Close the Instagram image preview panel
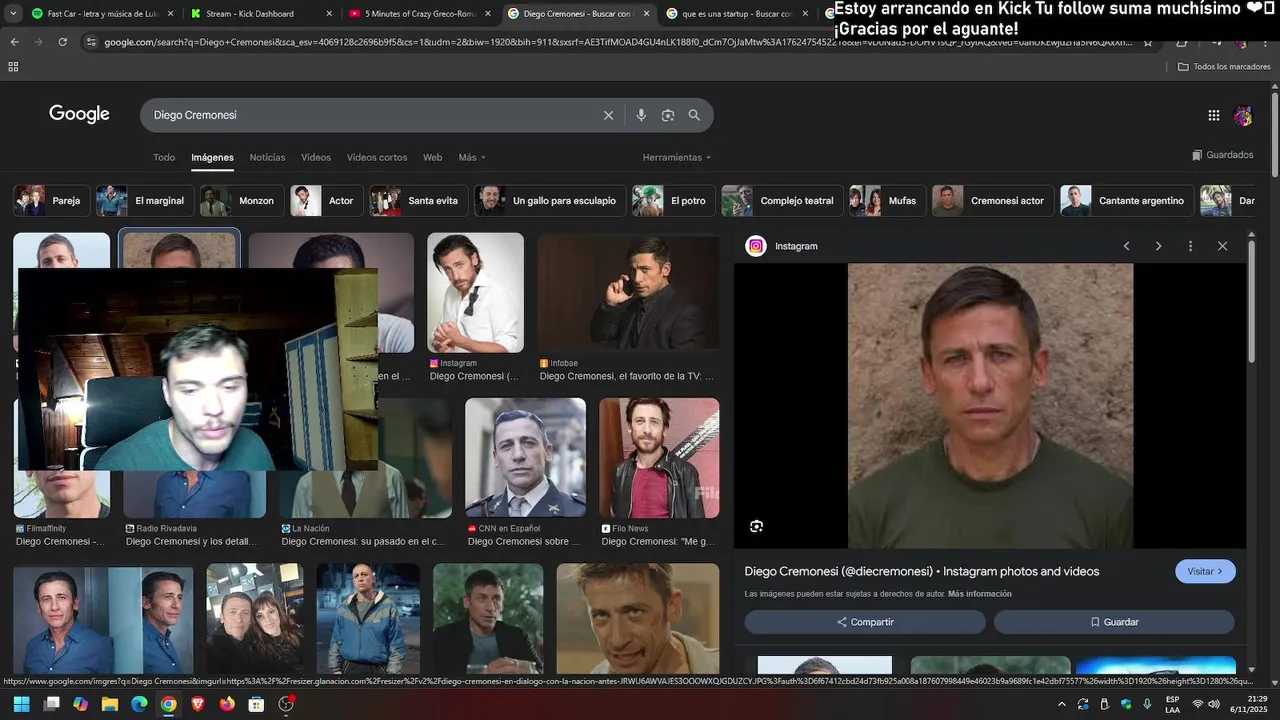Image resolution: width=1280 pixels, height=720 pixels. (1222, 246)
